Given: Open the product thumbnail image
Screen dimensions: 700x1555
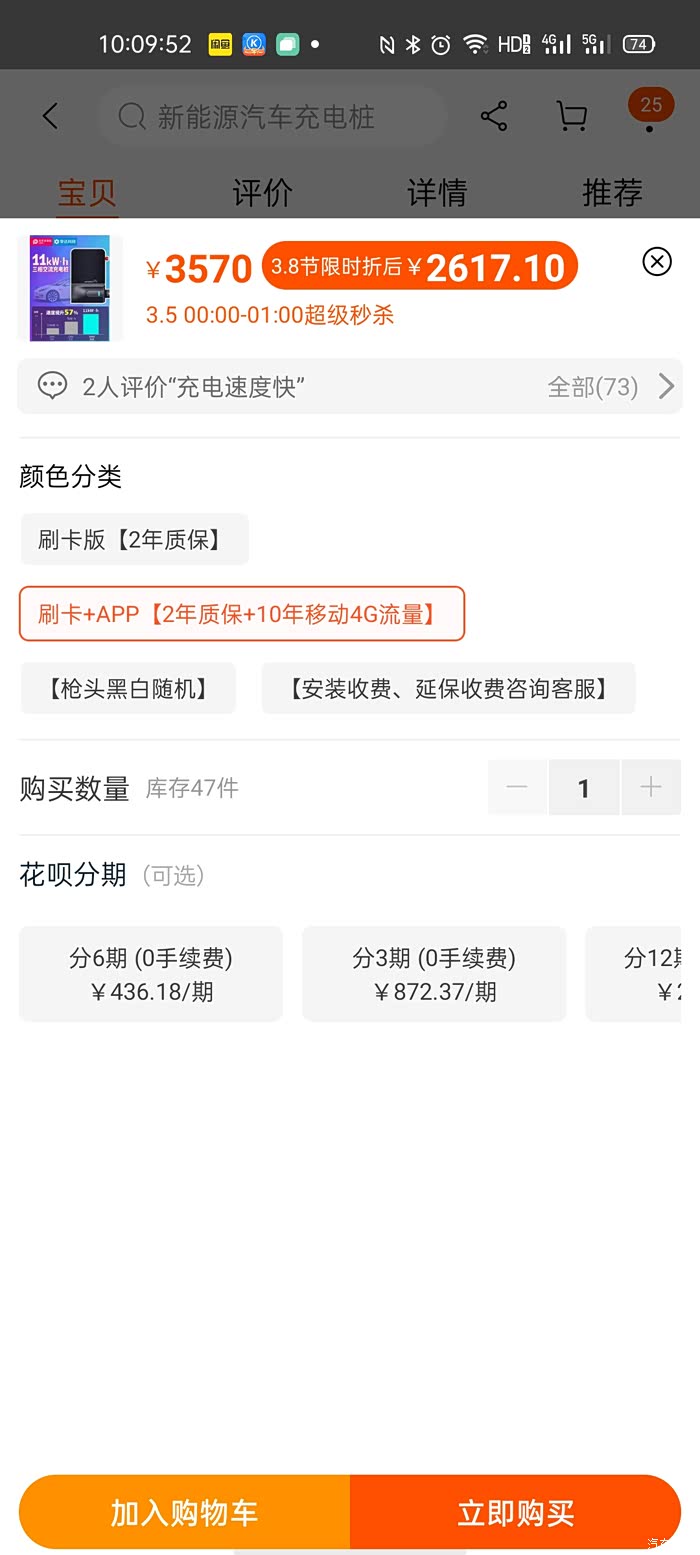Looking at the screenshot, I should 70,288.
